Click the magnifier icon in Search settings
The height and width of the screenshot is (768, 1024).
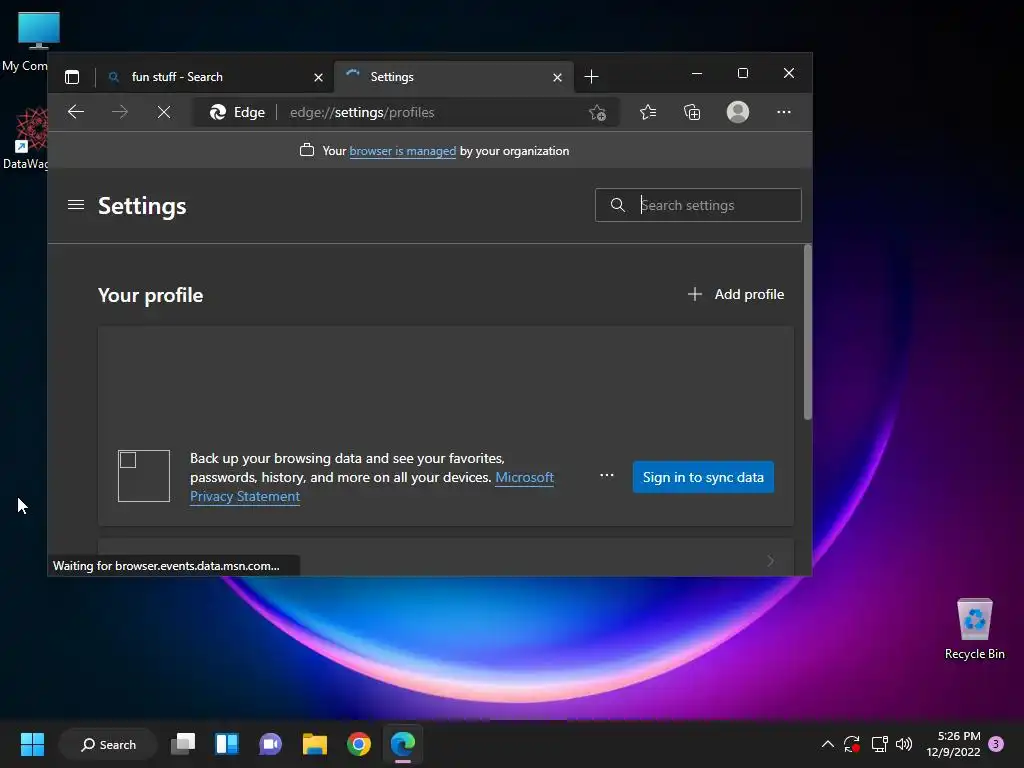[x=617, y=205]
